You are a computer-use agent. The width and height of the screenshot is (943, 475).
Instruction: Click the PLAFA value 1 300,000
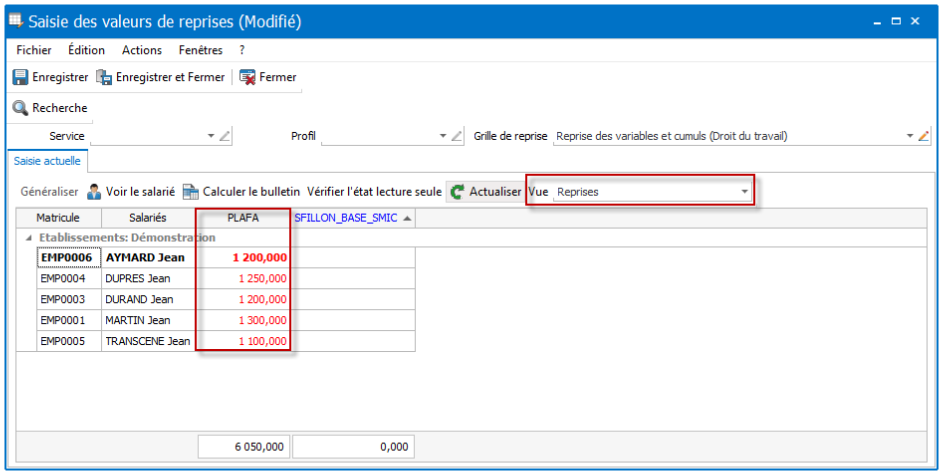coord(262,320)
